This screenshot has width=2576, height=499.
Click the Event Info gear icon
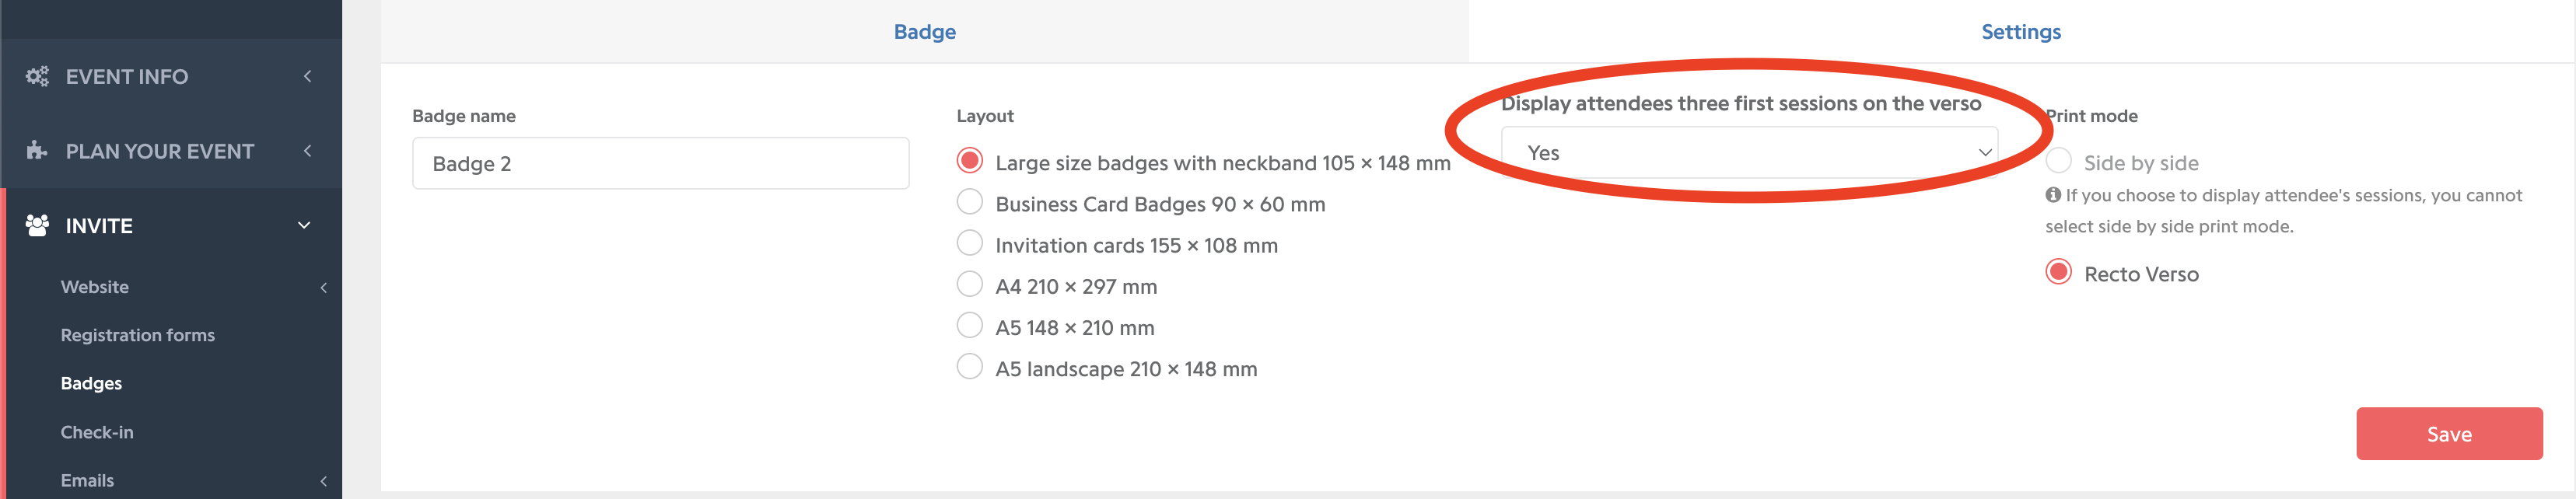36,75
